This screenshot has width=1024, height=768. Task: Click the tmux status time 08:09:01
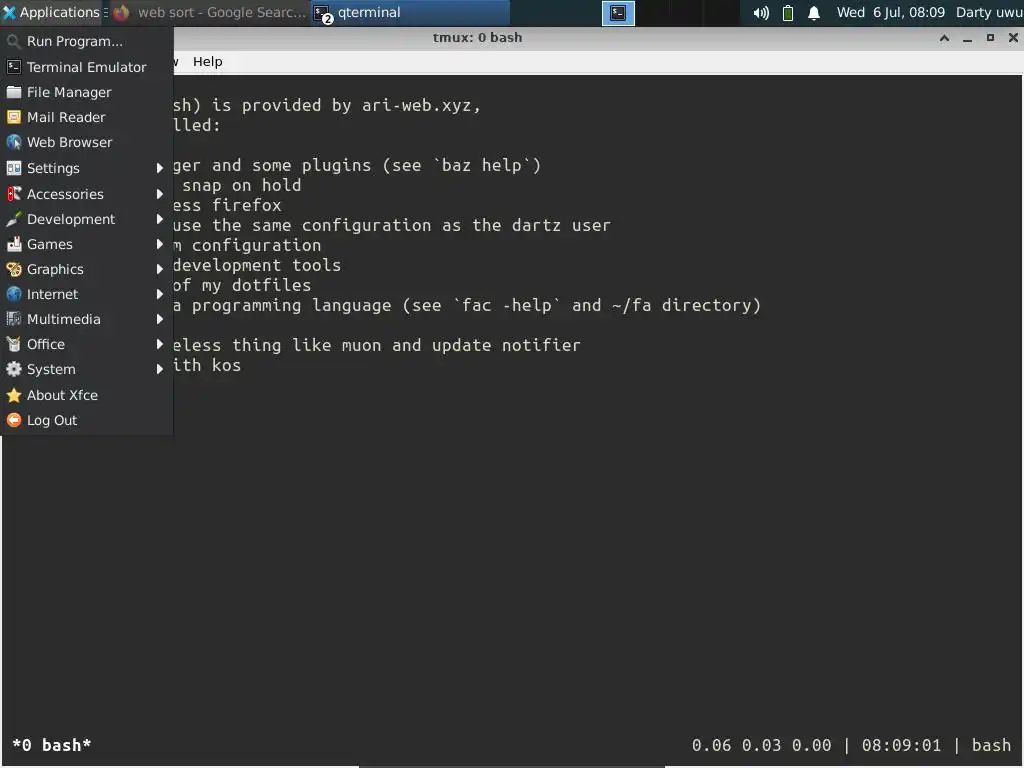pyautogui.click(x=901, y=745)
